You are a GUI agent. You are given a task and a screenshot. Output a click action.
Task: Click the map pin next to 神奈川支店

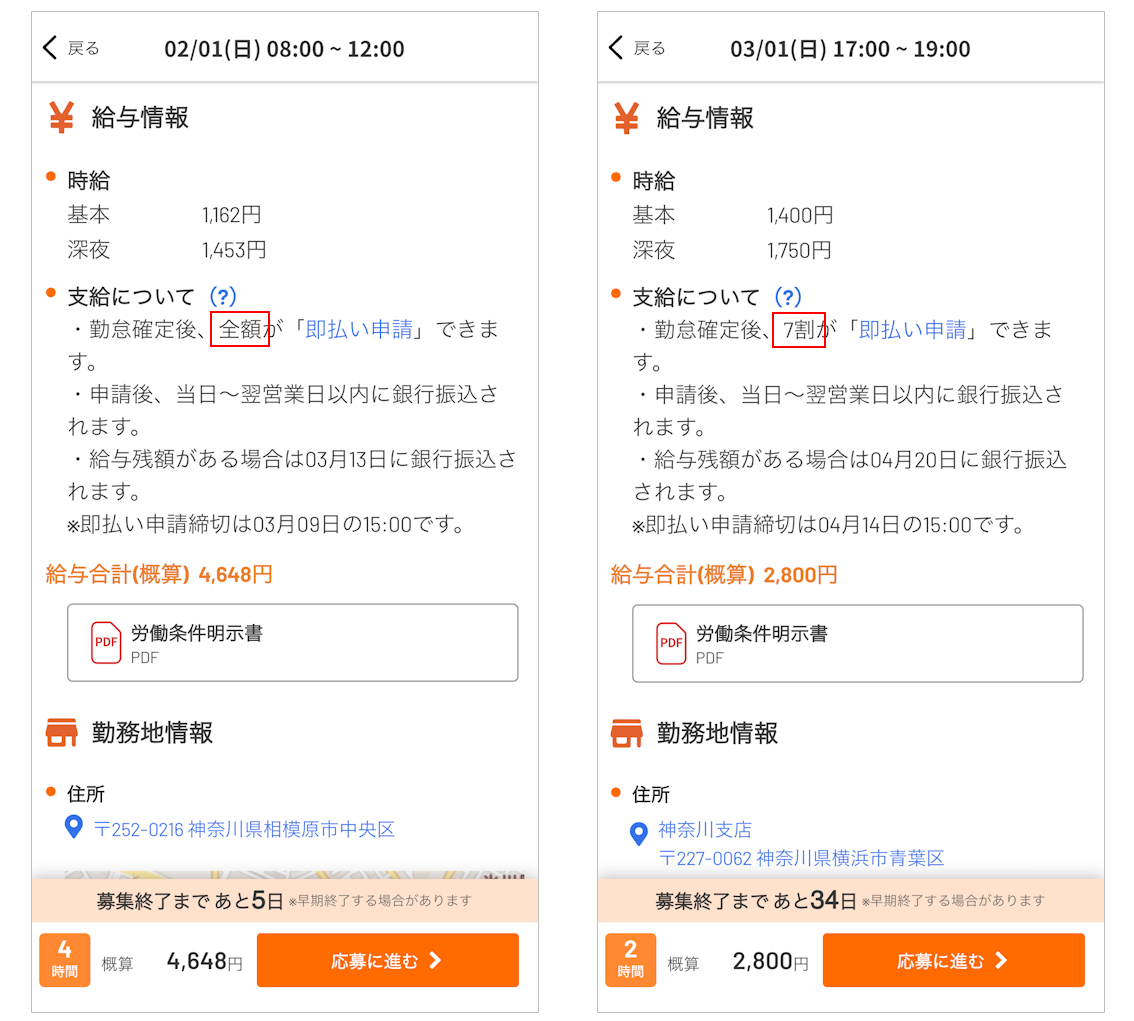[638, 834]
